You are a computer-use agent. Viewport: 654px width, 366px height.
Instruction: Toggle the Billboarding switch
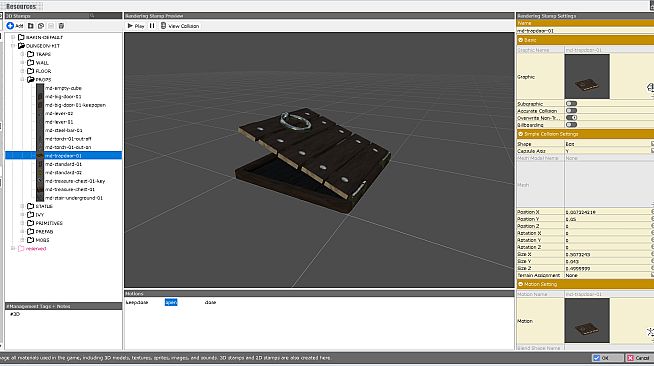click(x=571, y=125)
